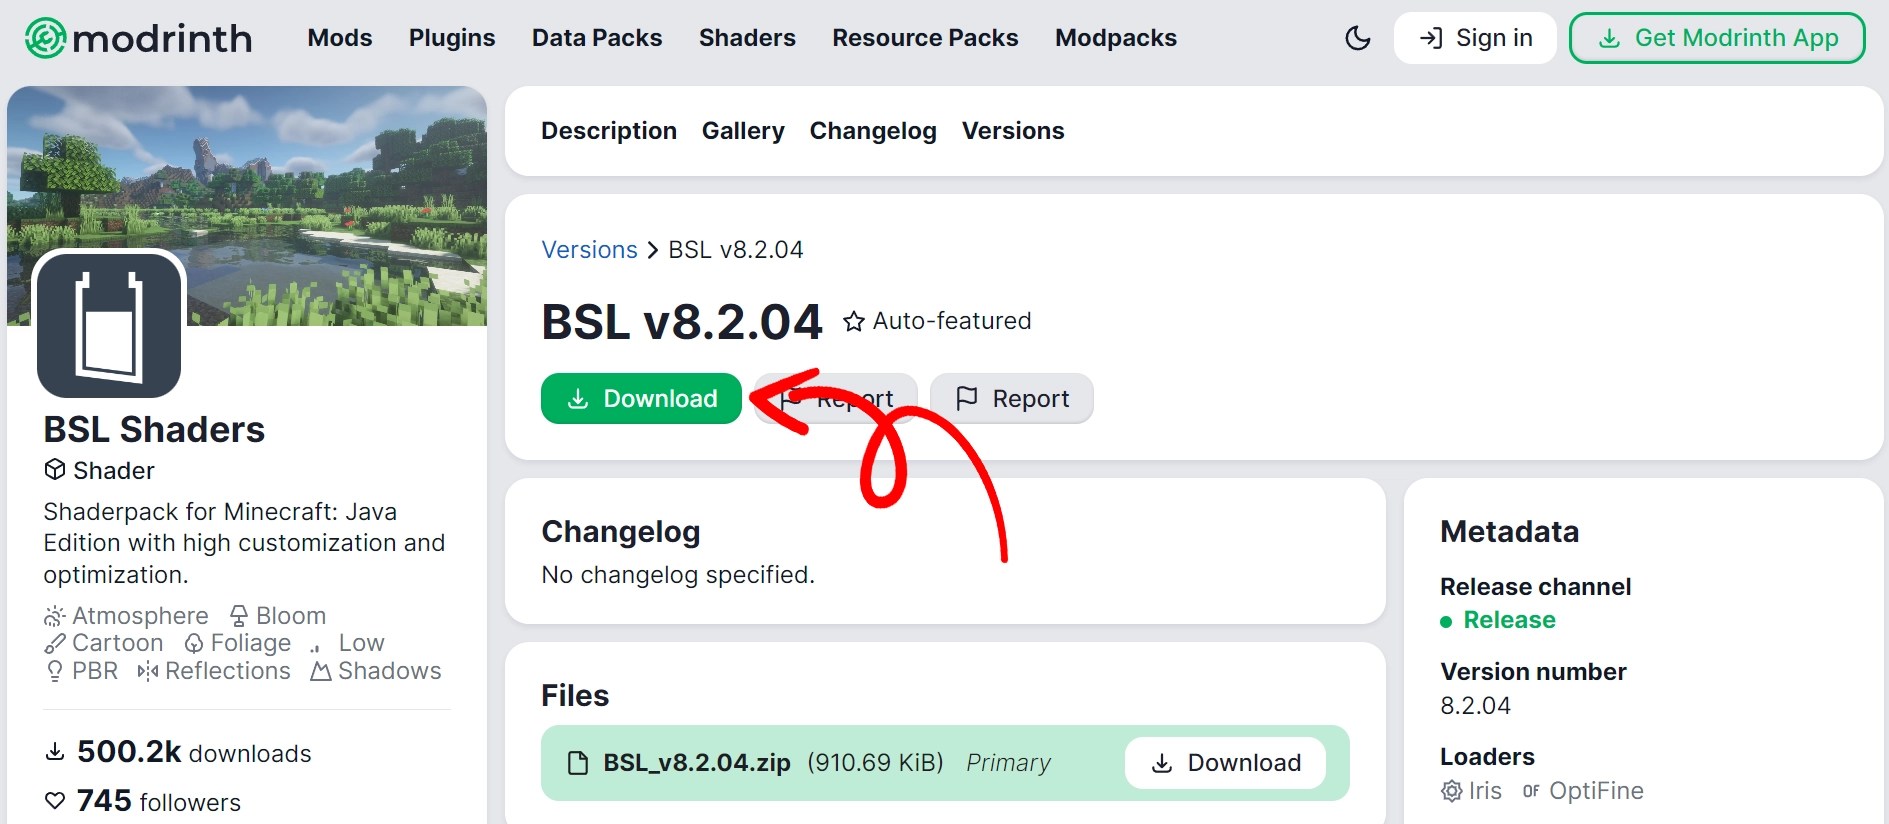Open the BSL Shaders title link
This screenshot has height=824, width=1889.
coord(154,430)
